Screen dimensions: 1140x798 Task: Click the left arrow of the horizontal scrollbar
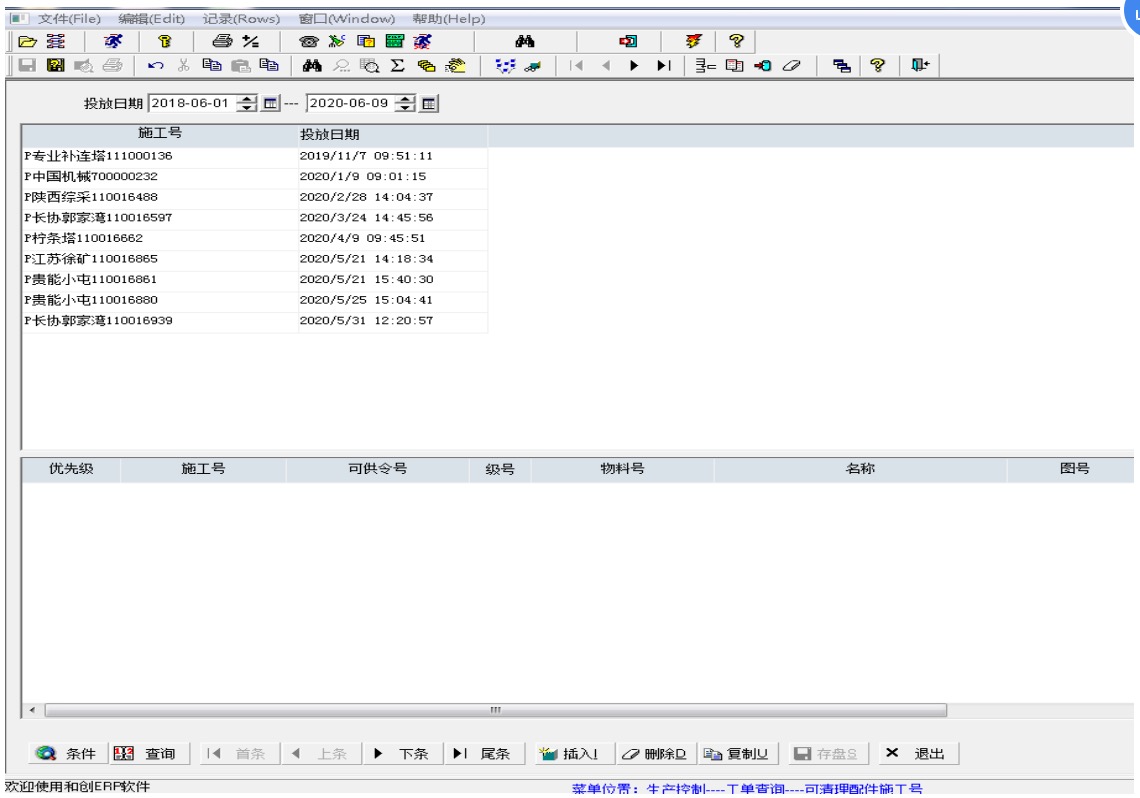pyautogui.click(x=32, y=710)
